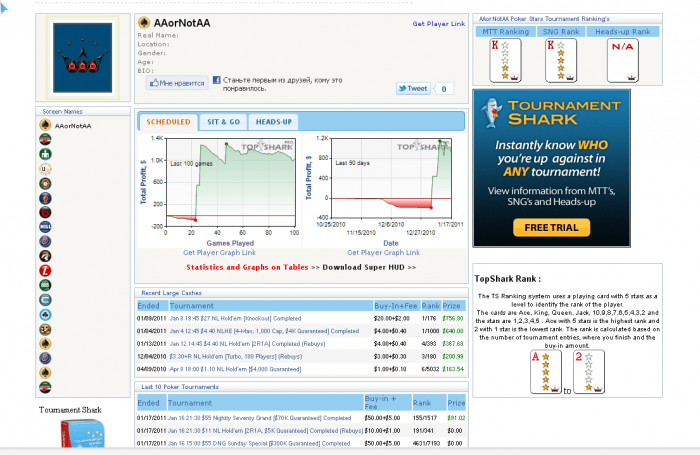Click the black icon with red b
Image resolution: width=700 pixels, height=455 pixels.
45,212
